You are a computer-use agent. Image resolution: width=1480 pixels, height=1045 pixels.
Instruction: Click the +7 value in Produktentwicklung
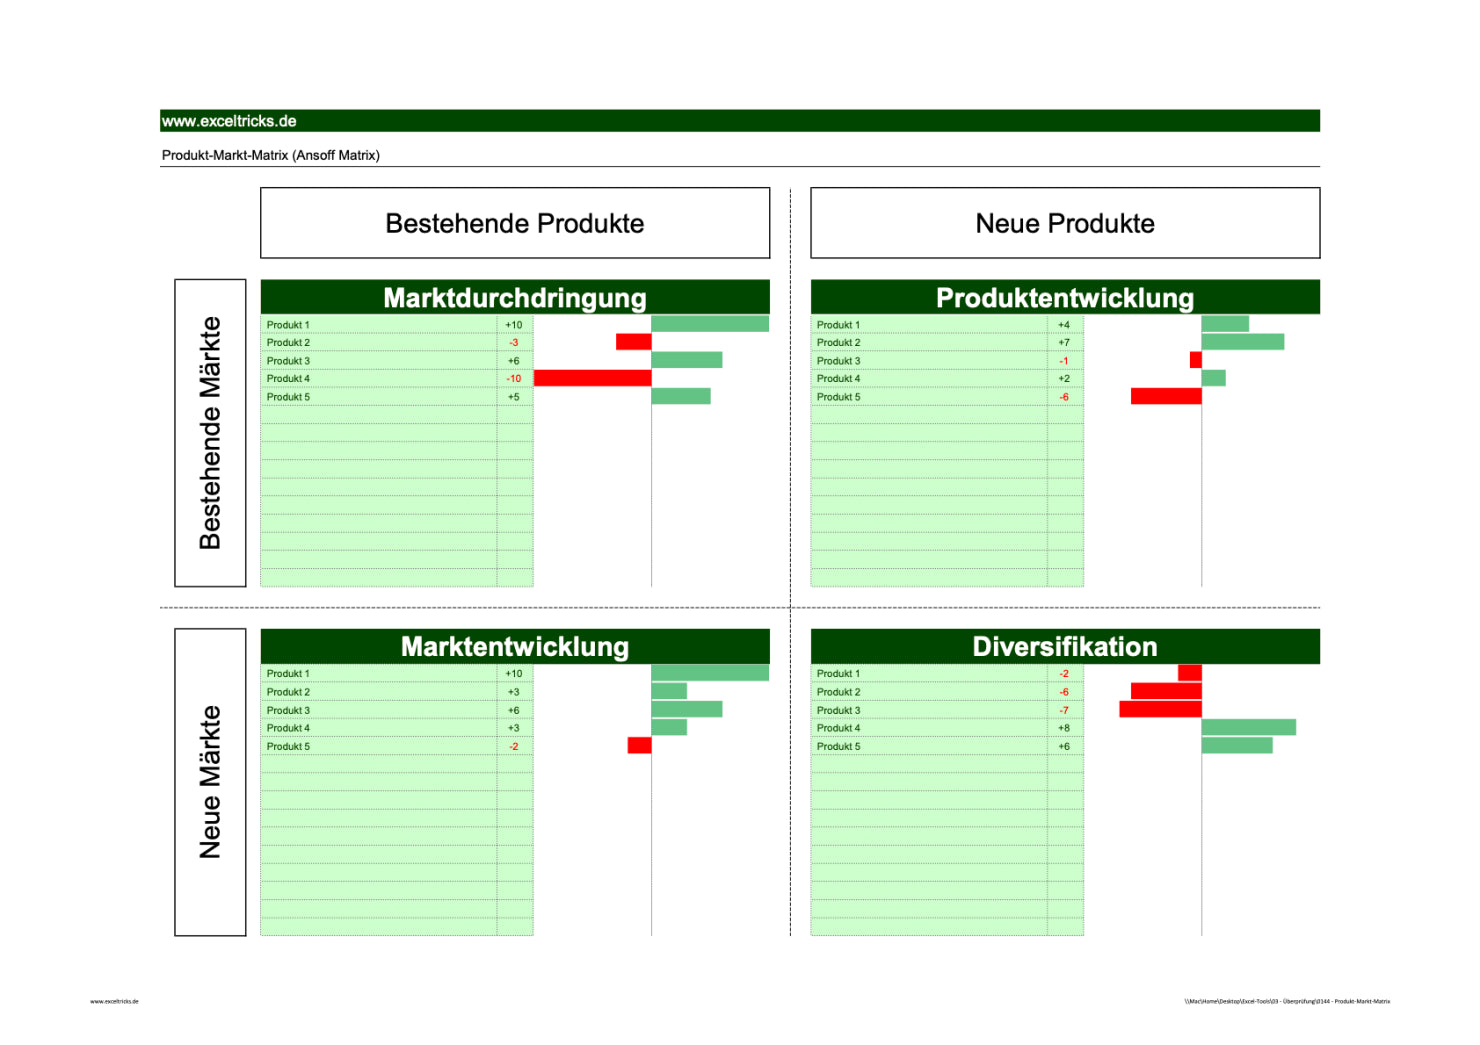coord(1064,343)
